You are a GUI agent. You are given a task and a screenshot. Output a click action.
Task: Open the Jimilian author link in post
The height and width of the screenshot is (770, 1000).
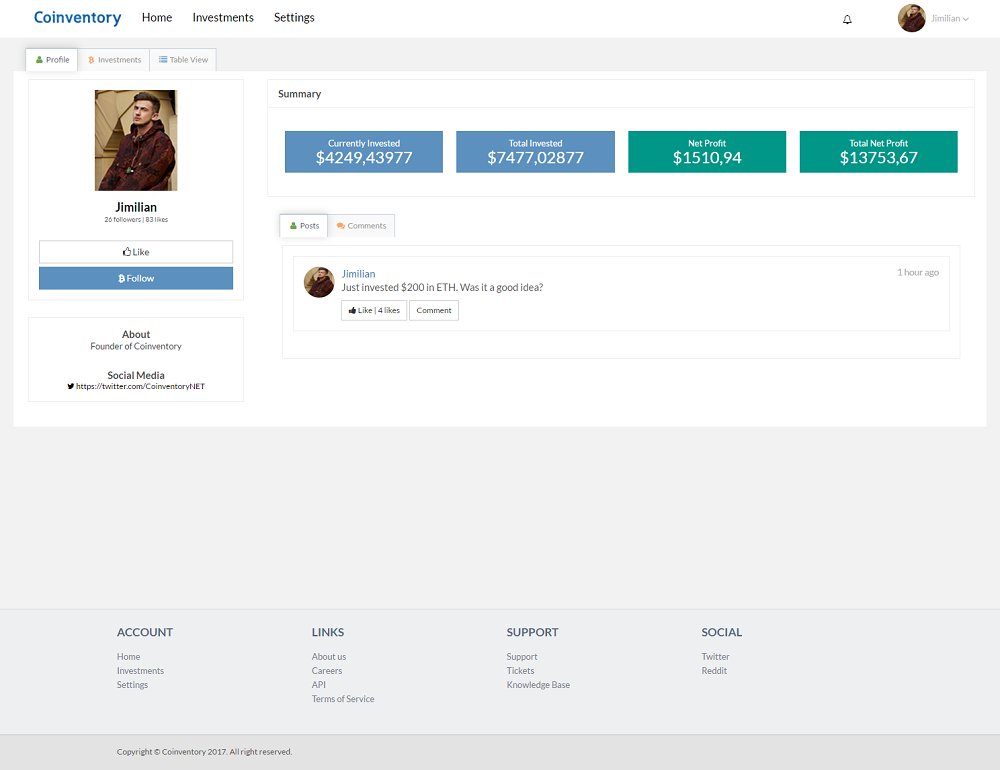tap(358, 274)
